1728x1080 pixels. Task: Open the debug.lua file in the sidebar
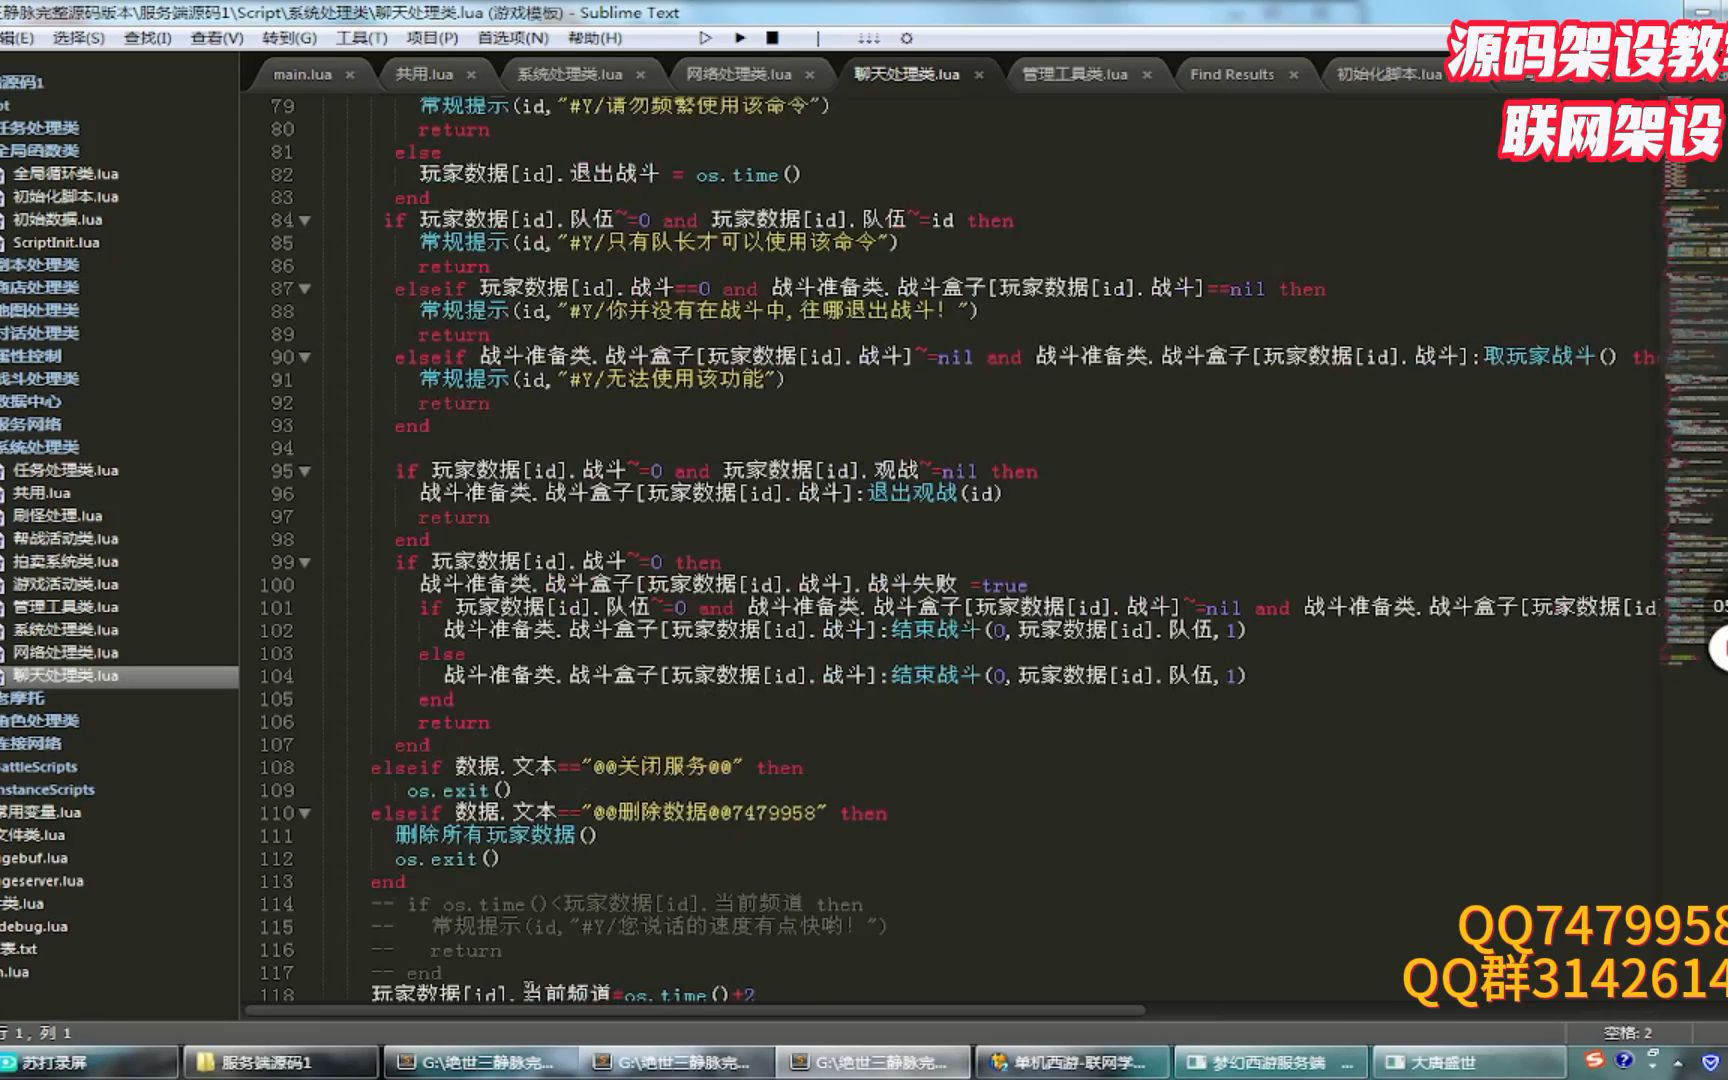coord(34,927)
